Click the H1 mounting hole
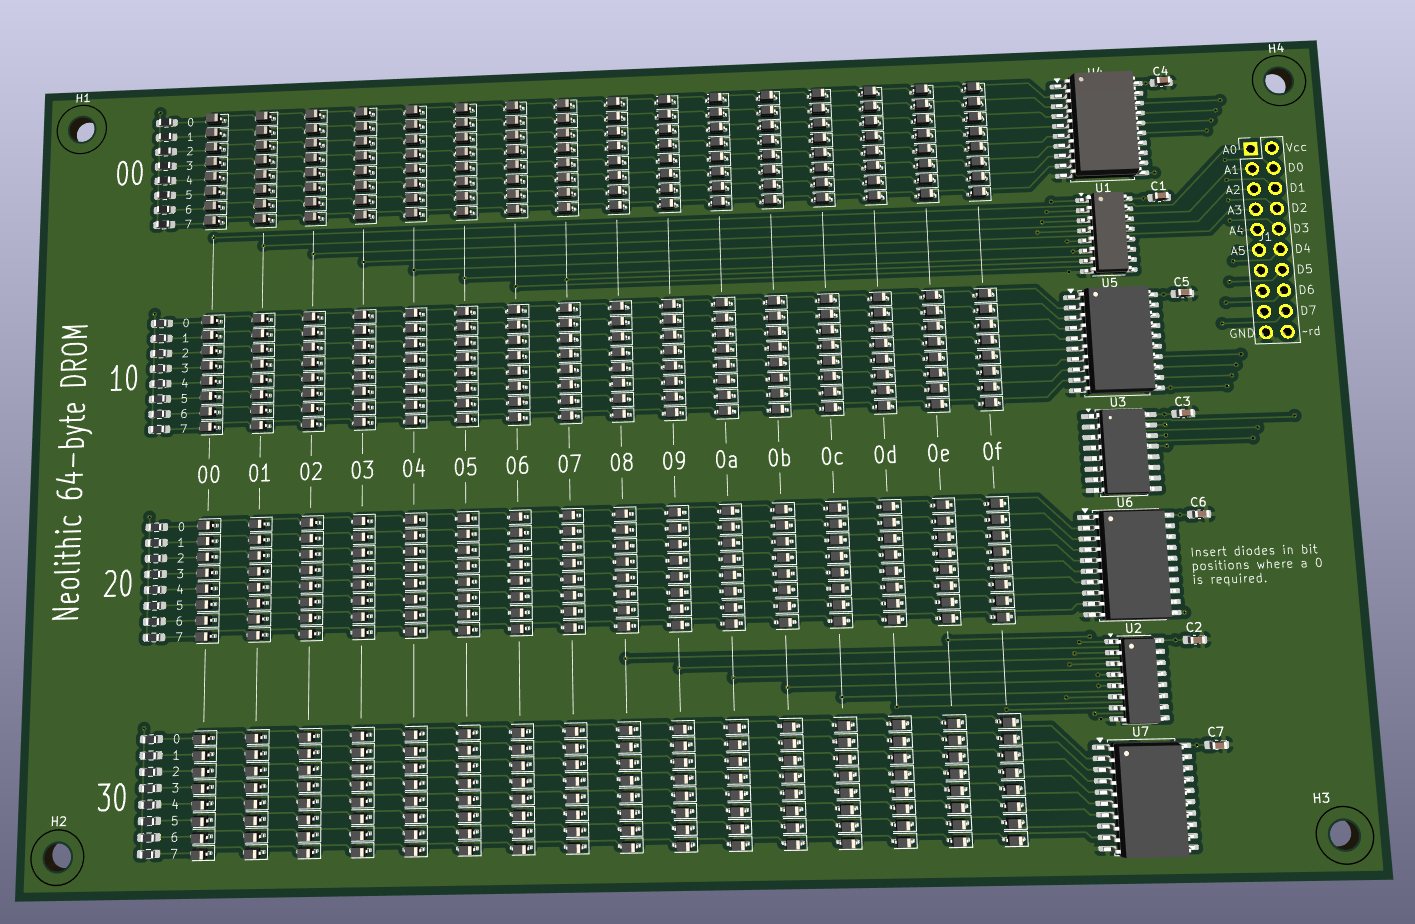This screenshot has width=1415, height=924. [x=82, y=130]
